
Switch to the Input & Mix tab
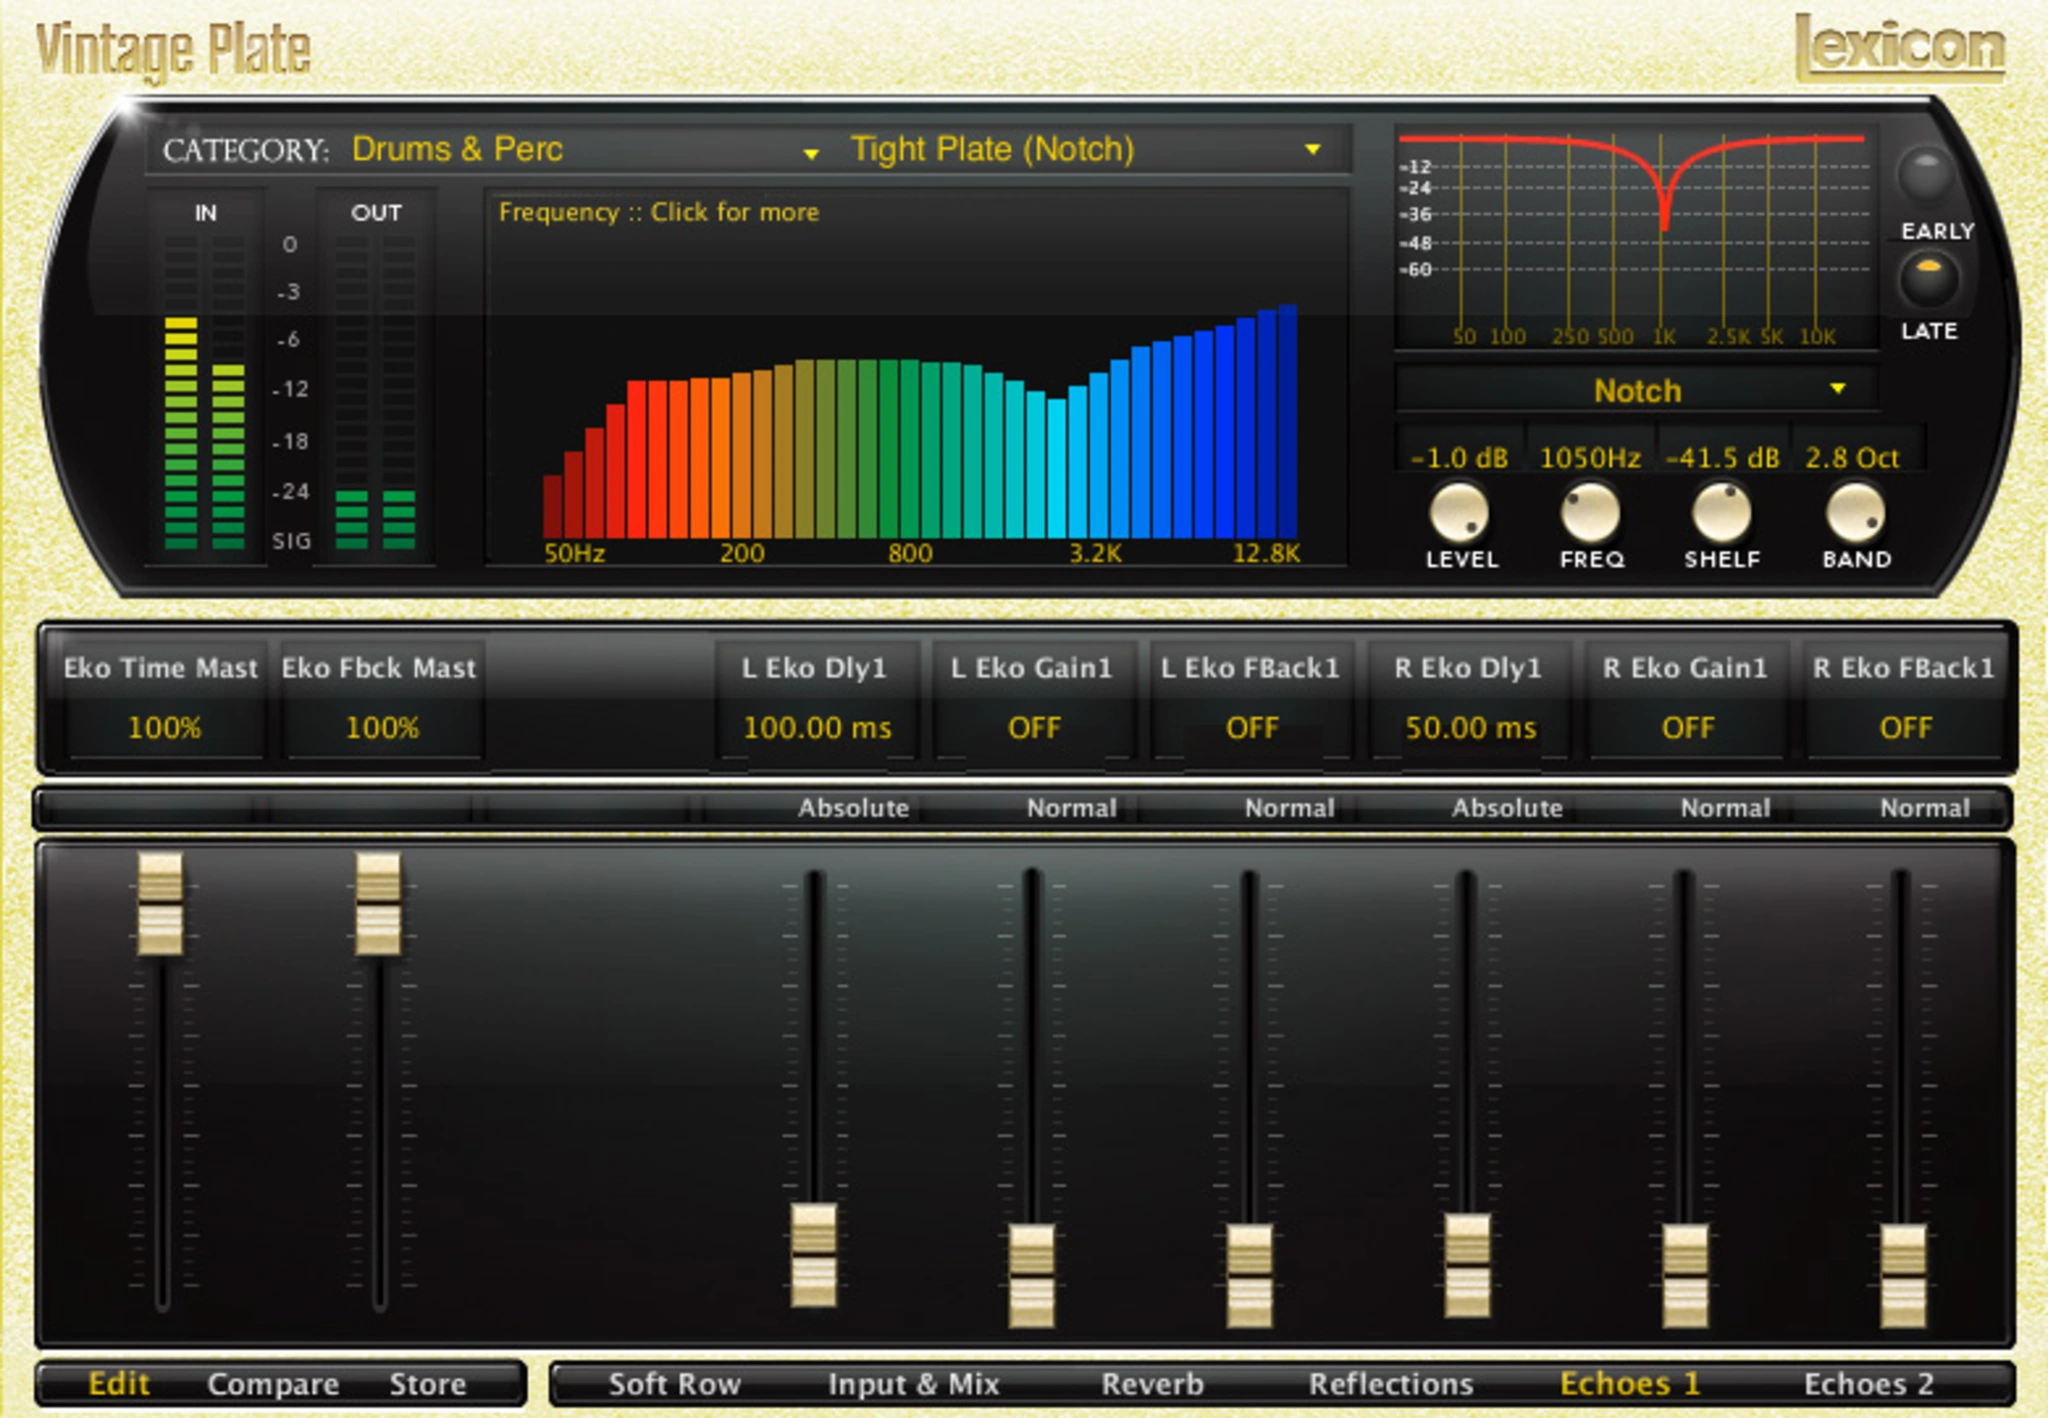click(913, 1384)
